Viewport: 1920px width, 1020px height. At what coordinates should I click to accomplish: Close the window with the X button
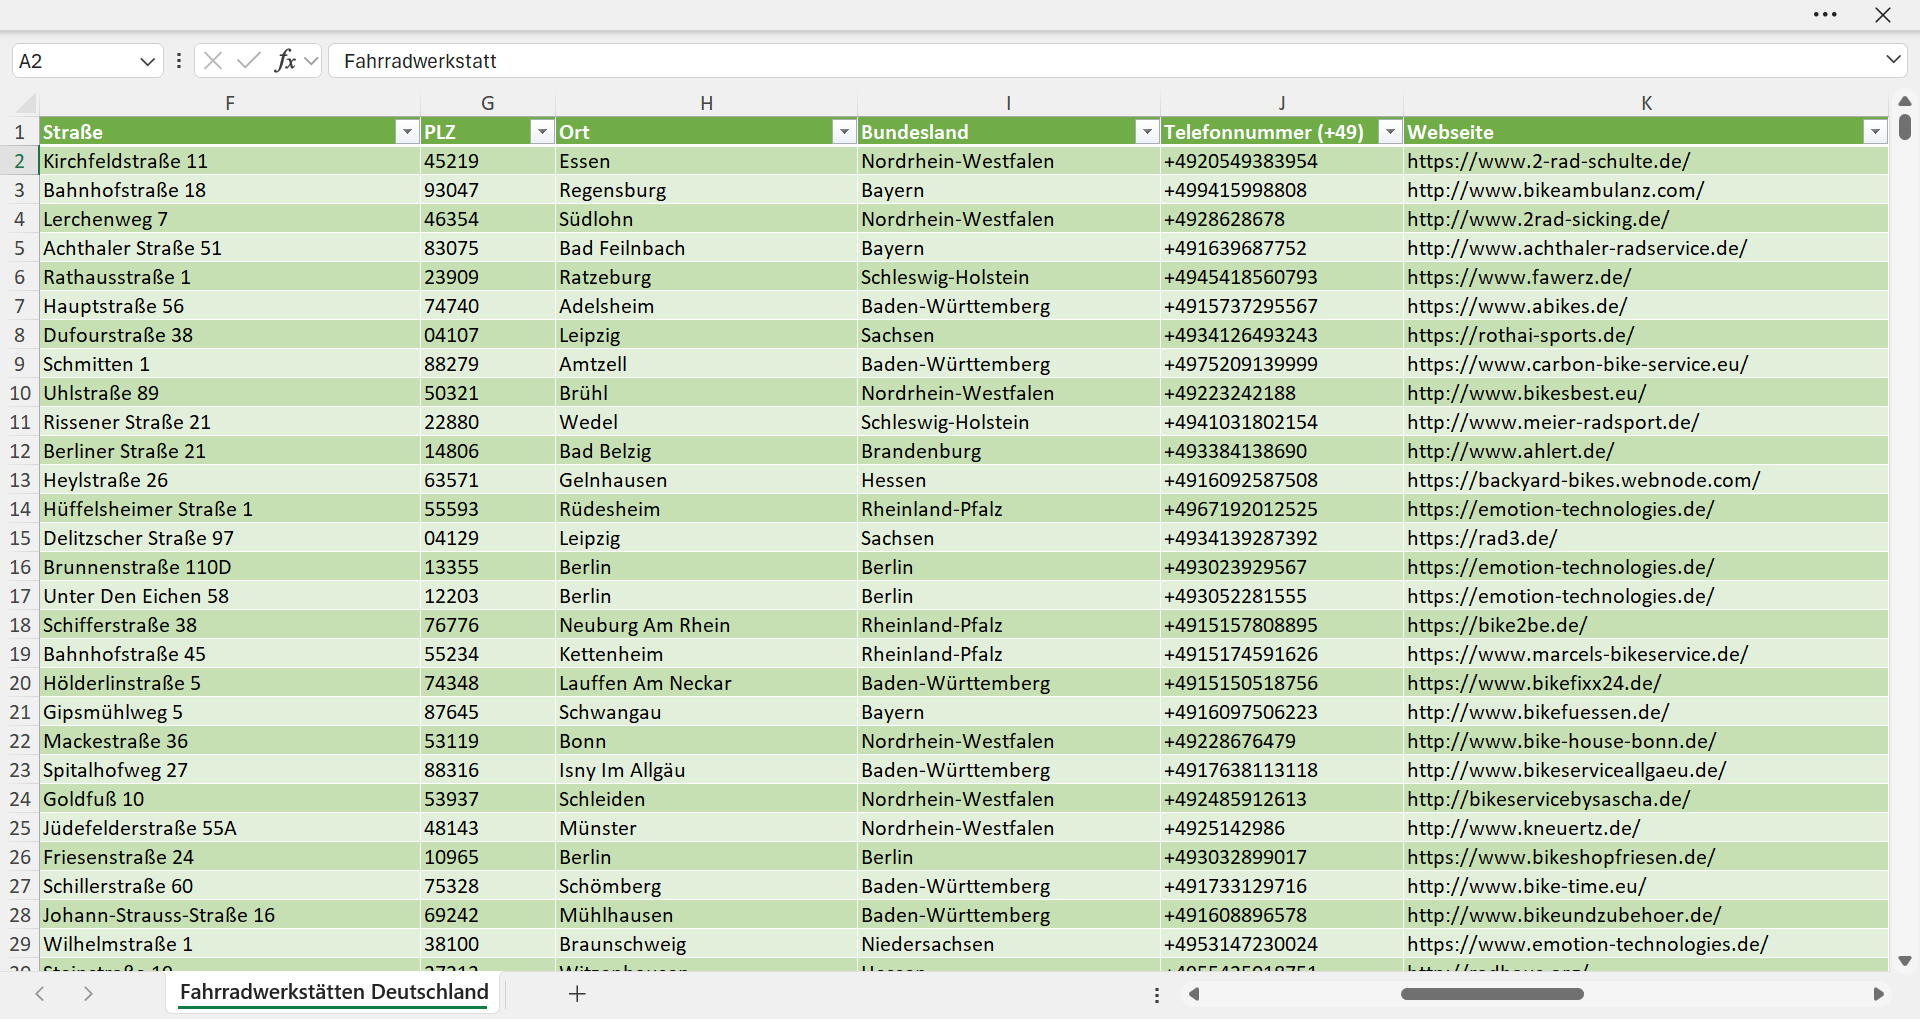click(x=1883, y=15)
